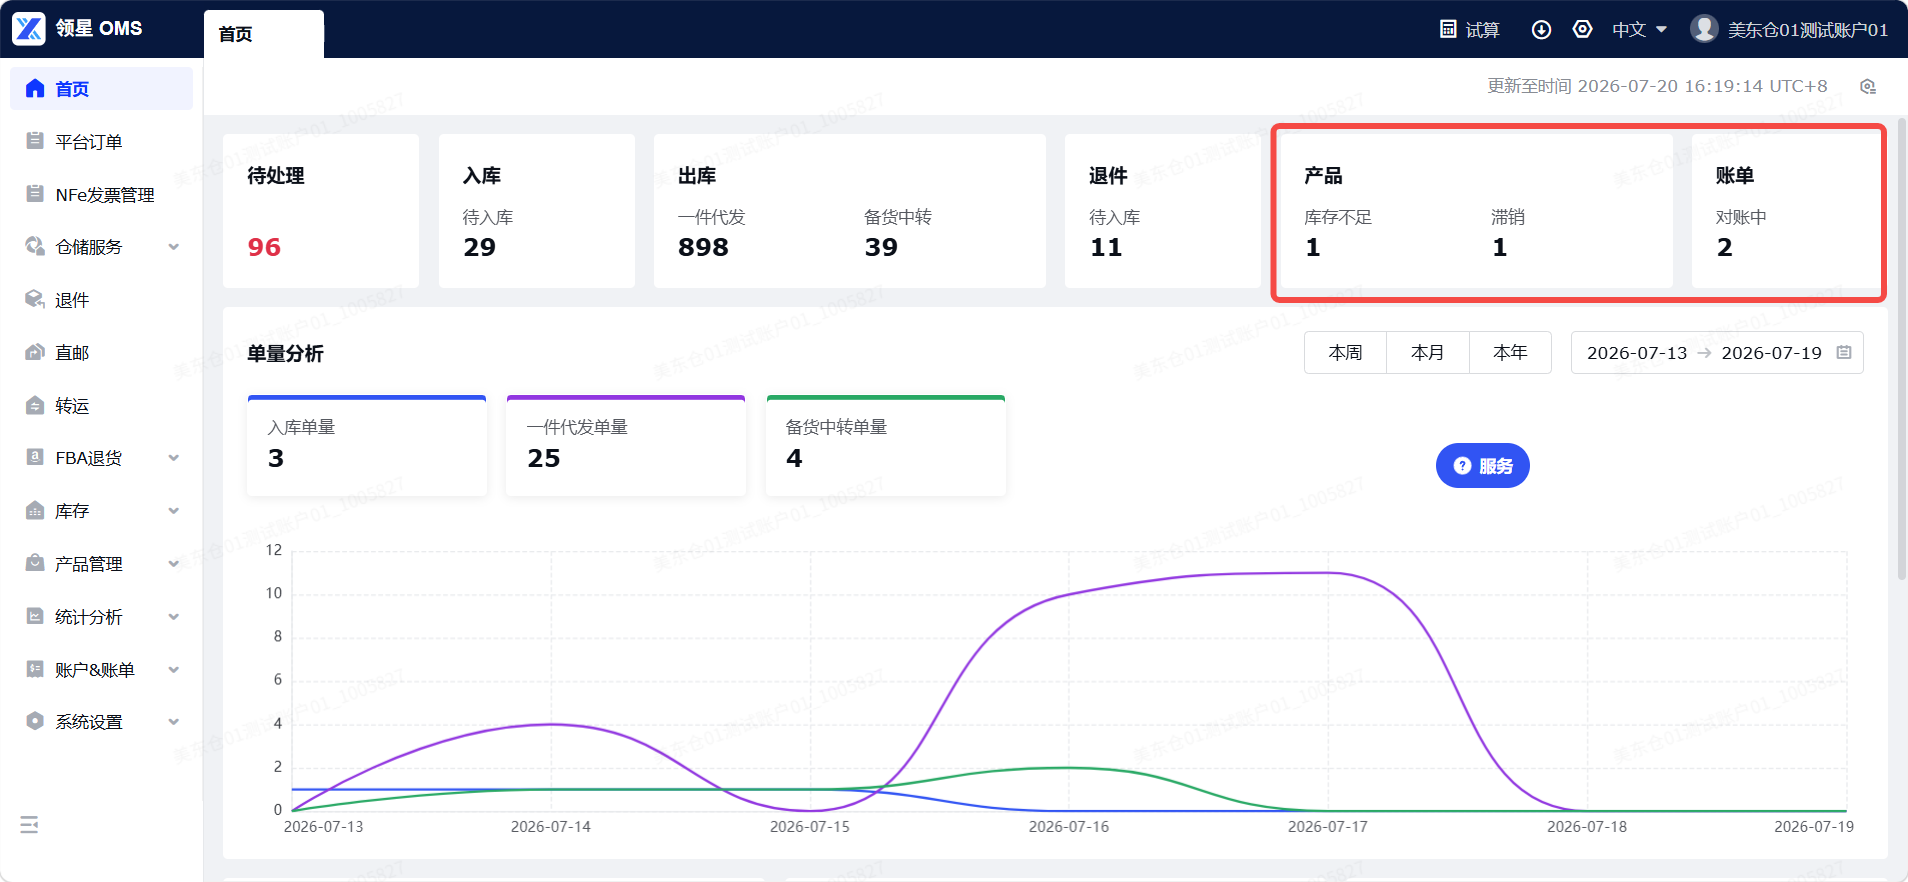Click the 单量分析 section heading
The width and height of the screenshot is (1908, 882).
coord(285,353)
